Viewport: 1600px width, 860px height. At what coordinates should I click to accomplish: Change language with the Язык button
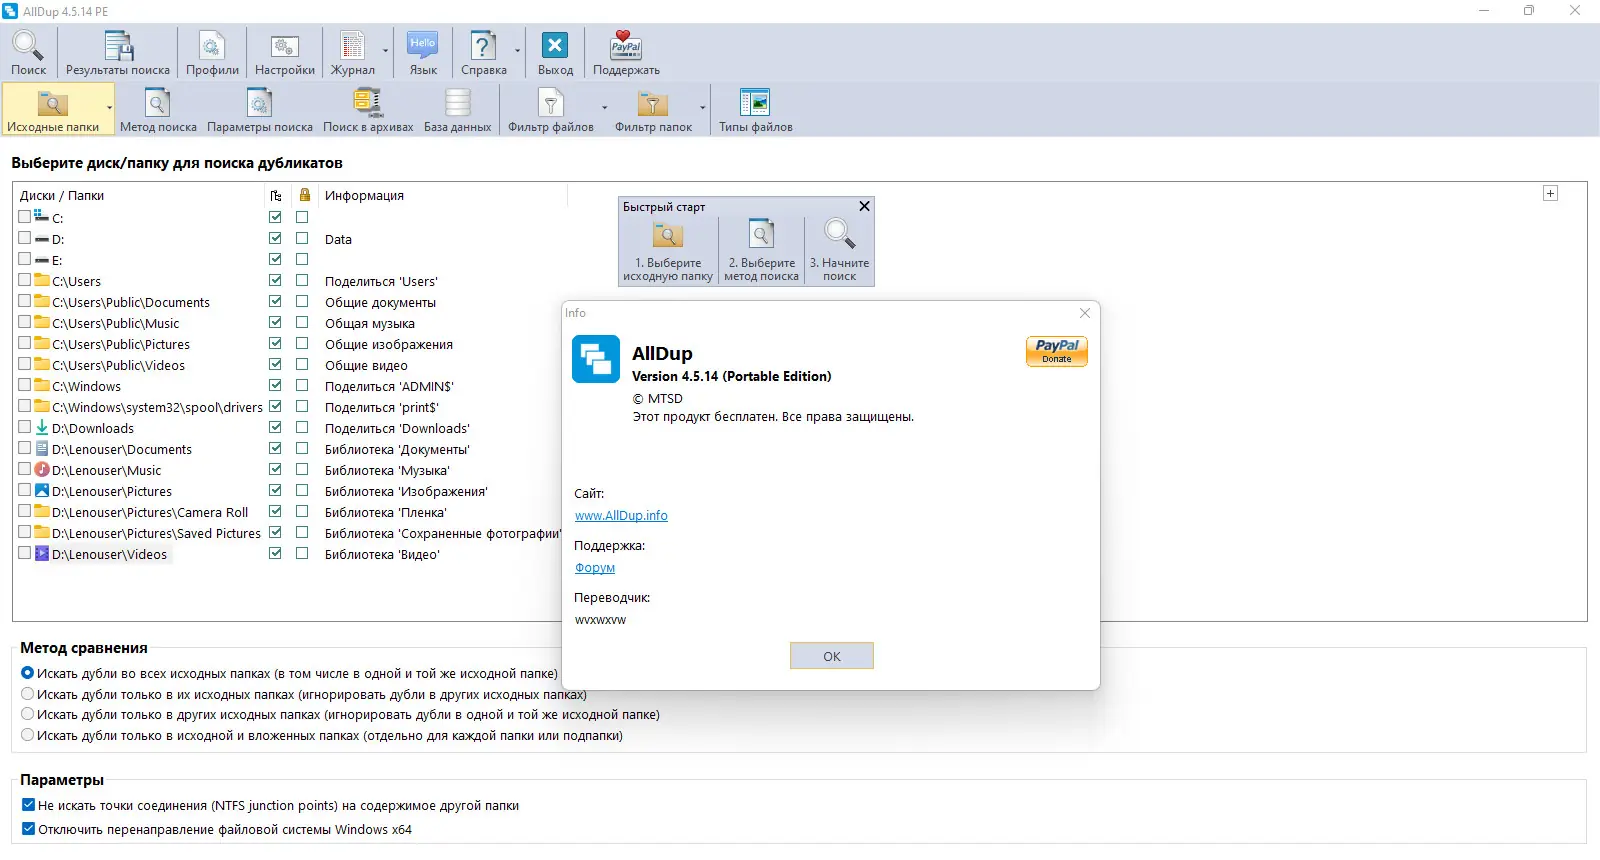[423, 53]
